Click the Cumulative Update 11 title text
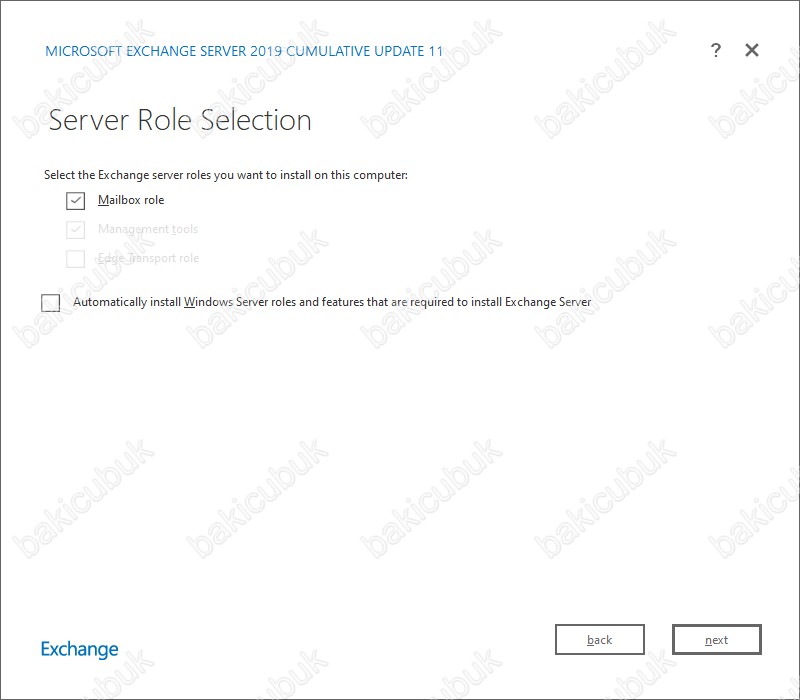This screenshot has height=700, width=800. [x=244, y=51]
